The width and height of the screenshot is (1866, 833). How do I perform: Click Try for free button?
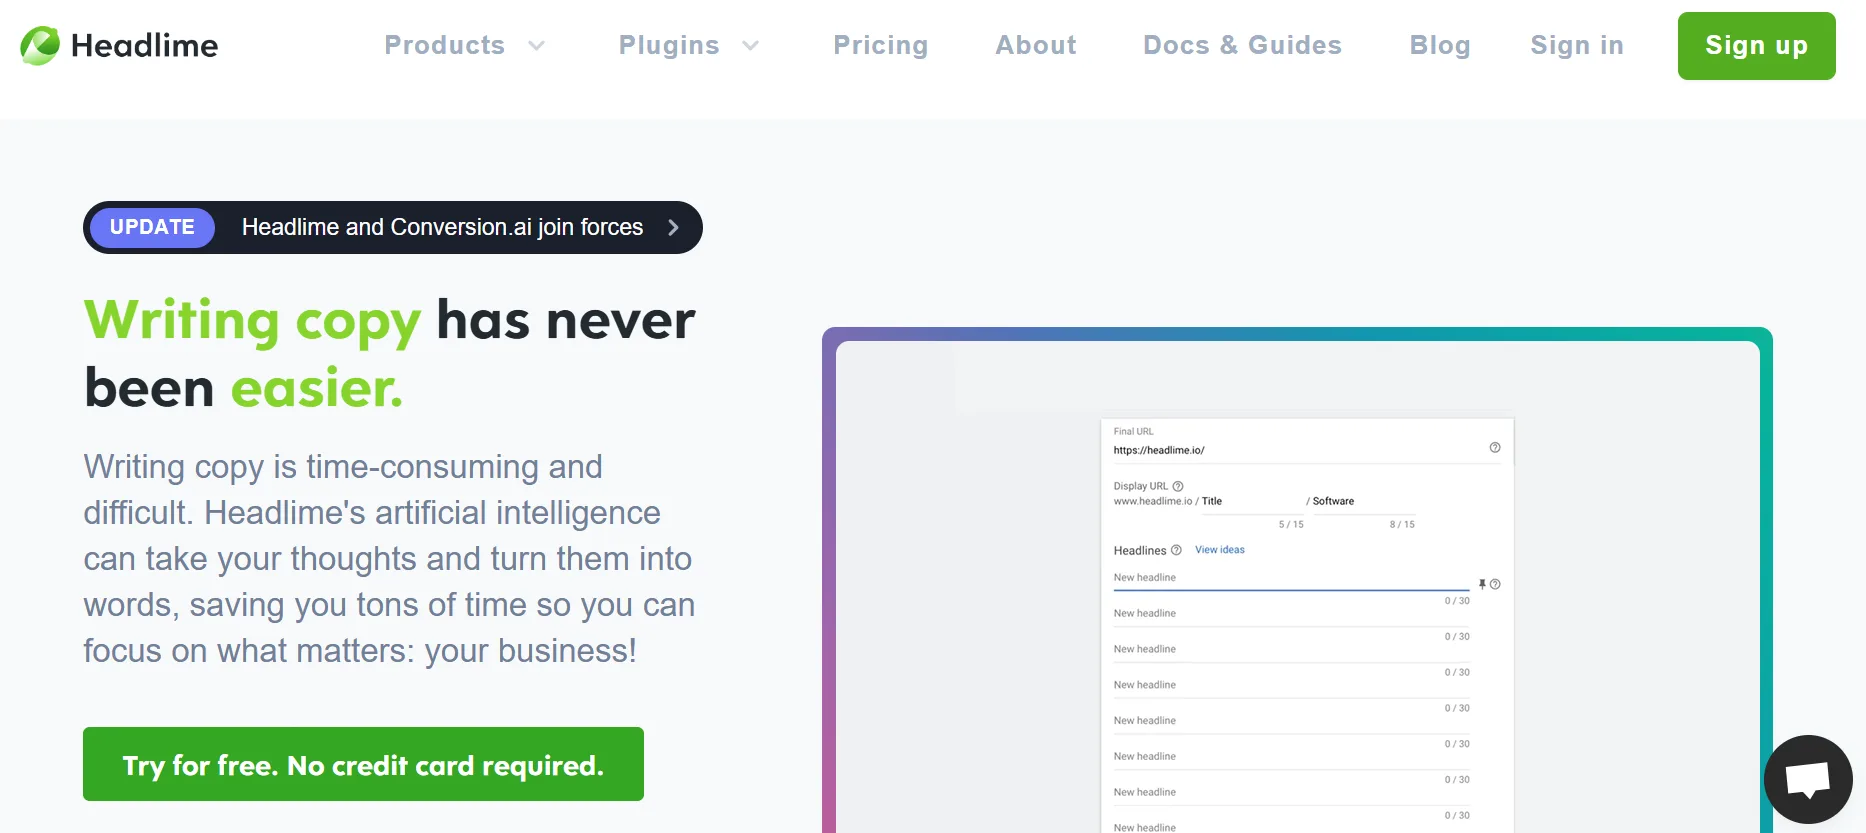tap(363, 764)
